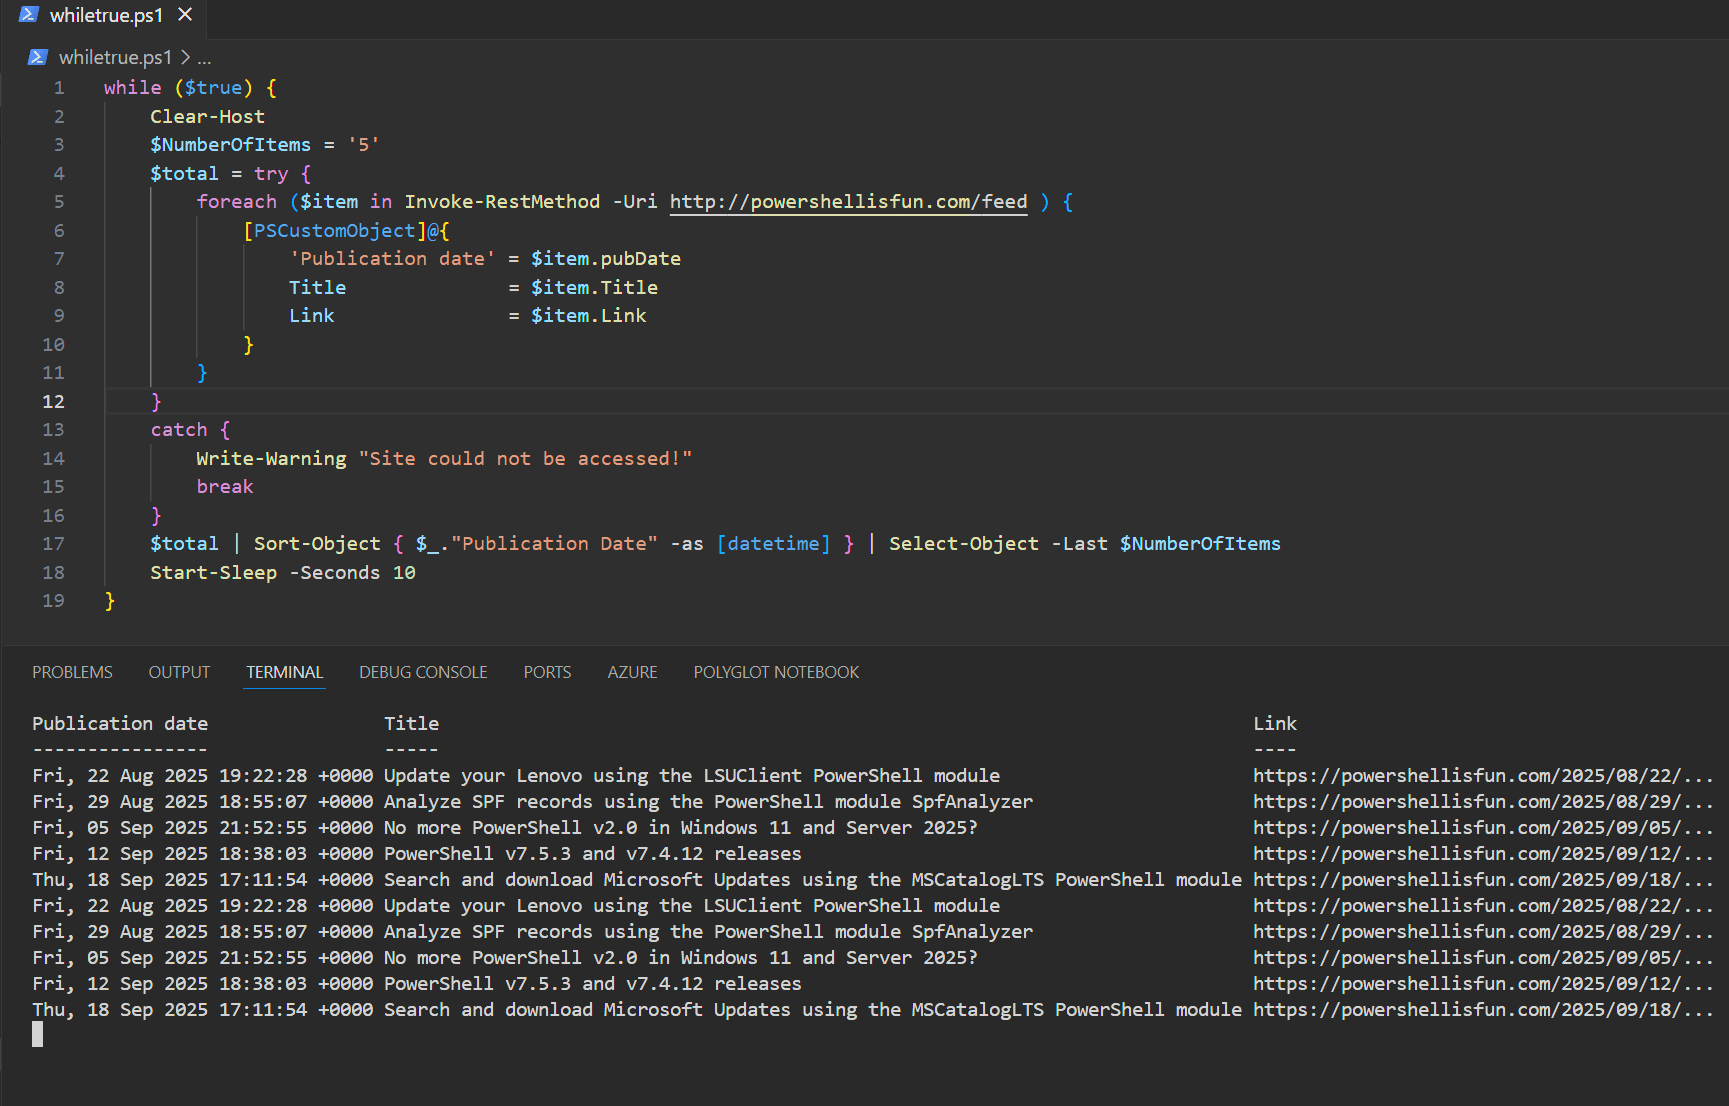Click the "Site could not be accessed!" string
The height and width of the screenshot is (1106, 1729).
(525, 459)
